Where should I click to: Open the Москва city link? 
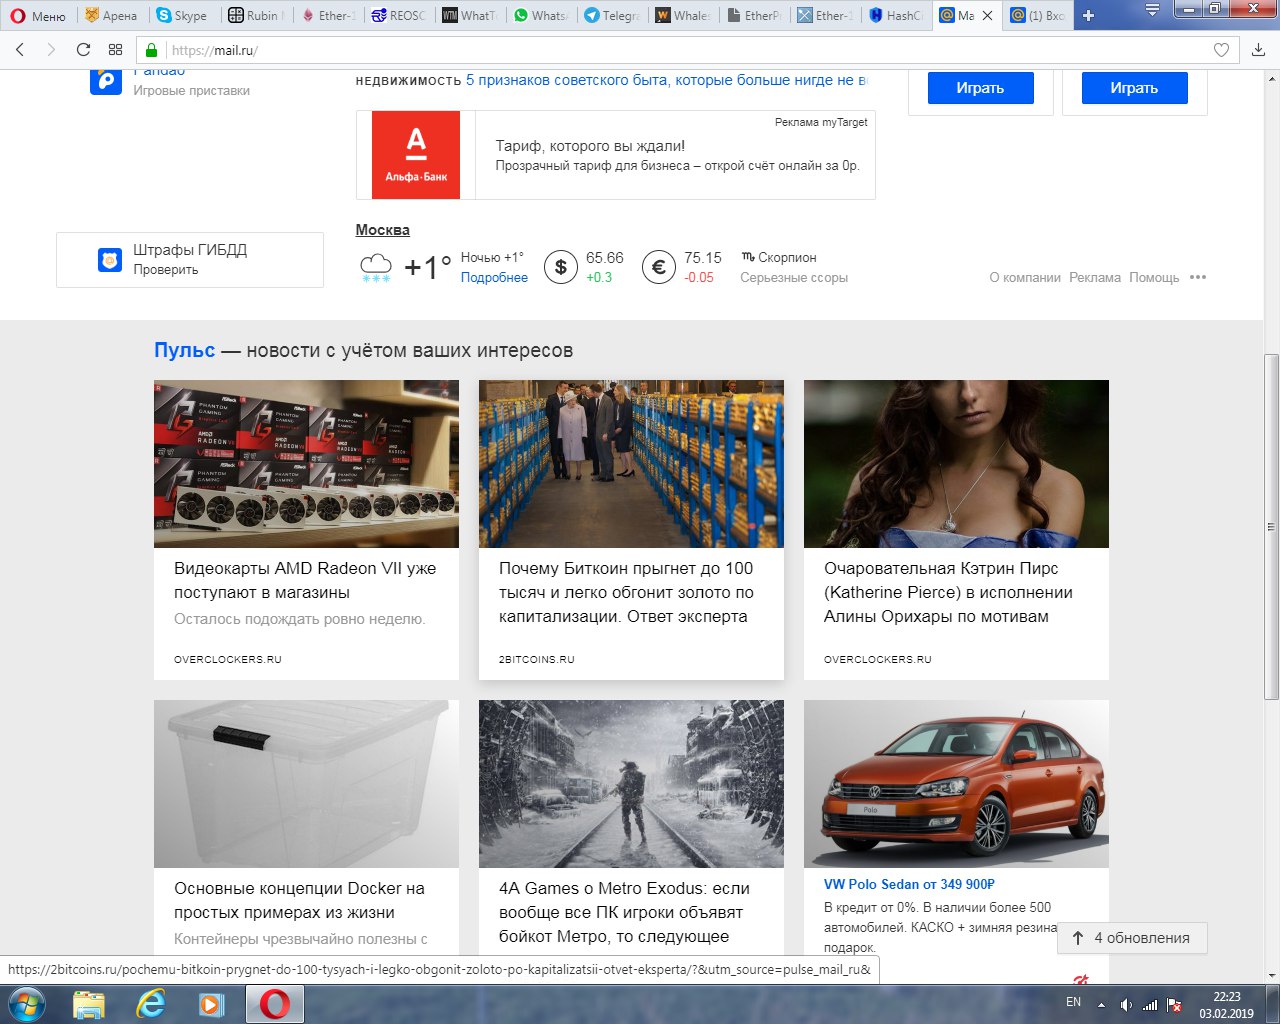coord(383,230)
